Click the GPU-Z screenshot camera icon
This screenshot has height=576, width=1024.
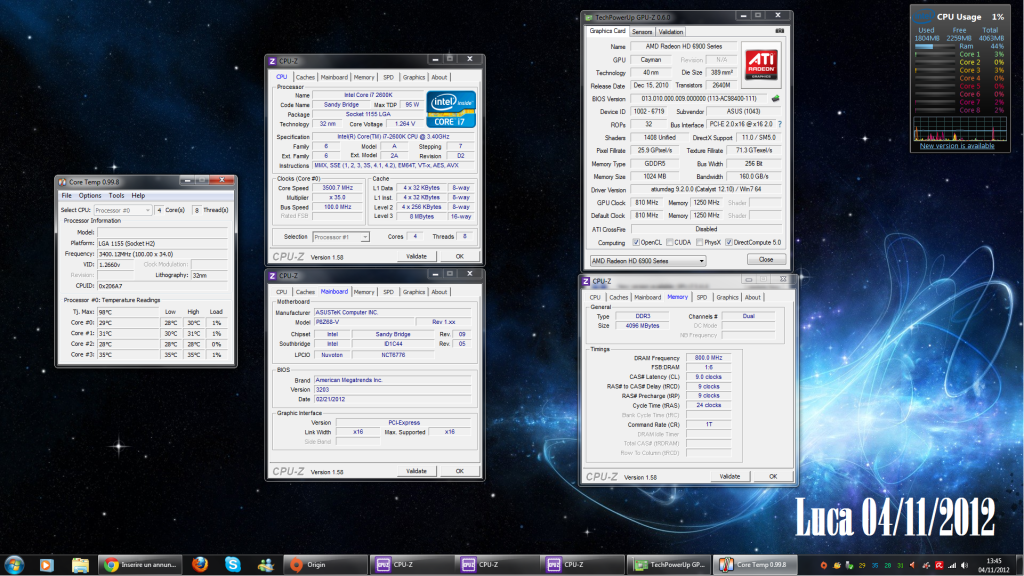pyautogui.click(x=779, y=31)
